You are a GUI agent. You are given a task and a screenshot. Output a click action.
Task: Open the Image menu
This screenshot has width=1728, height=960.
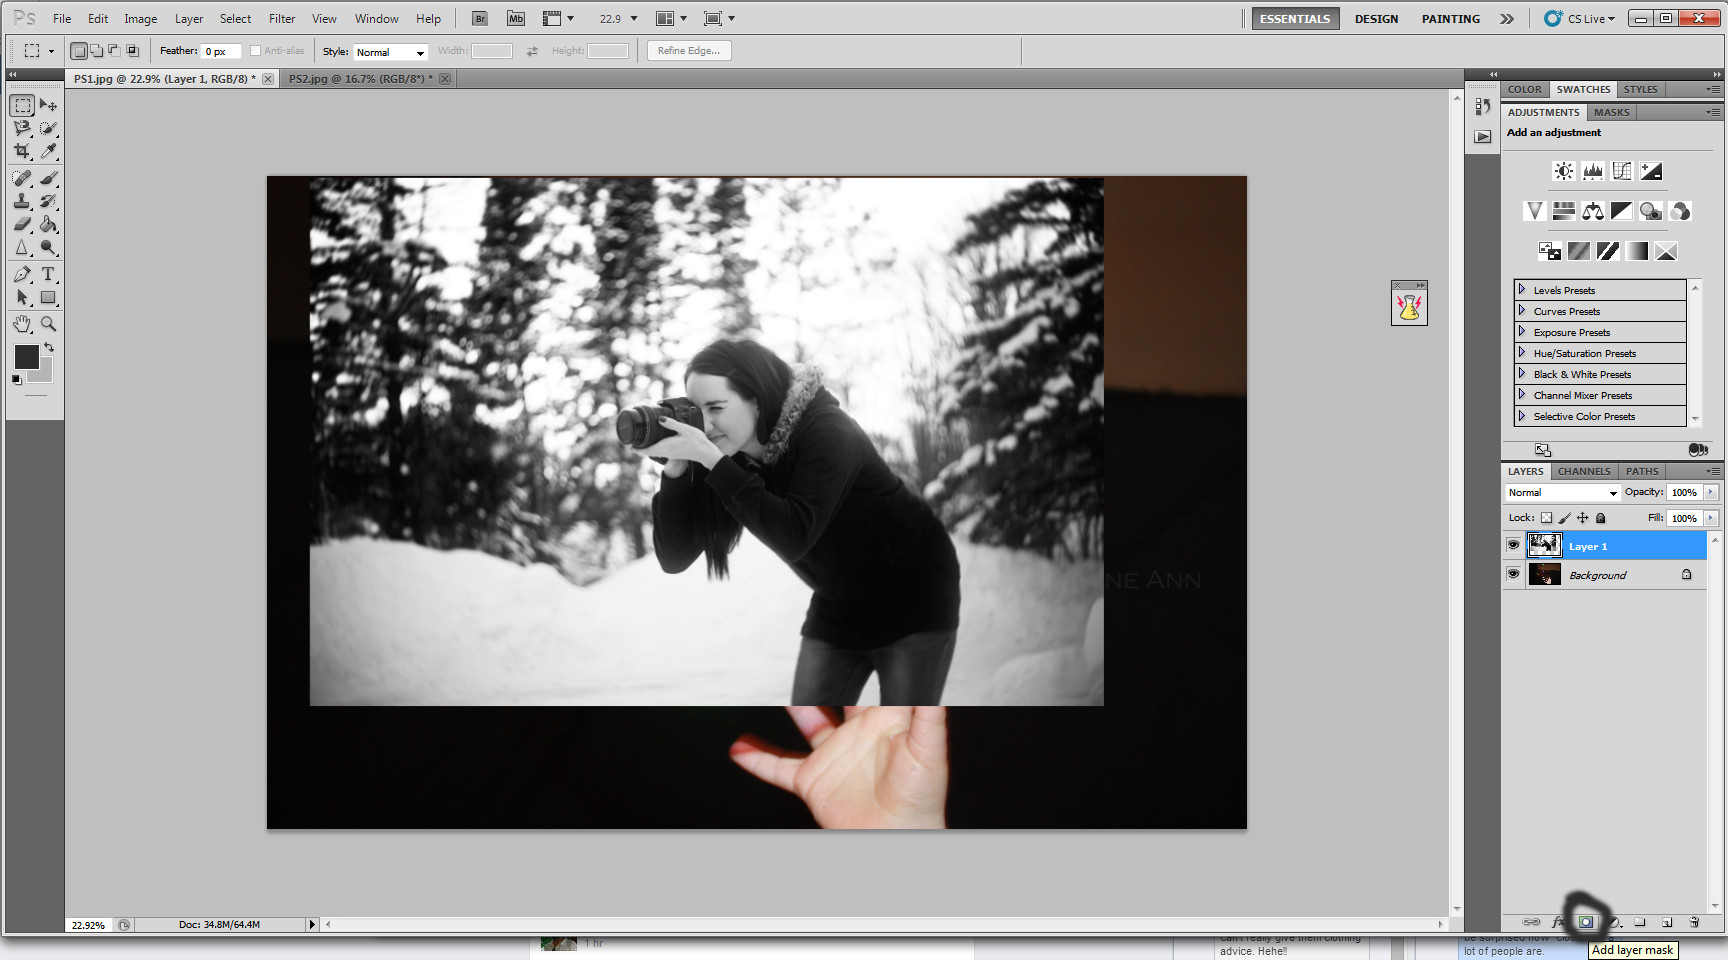click(x=141, y=19)
